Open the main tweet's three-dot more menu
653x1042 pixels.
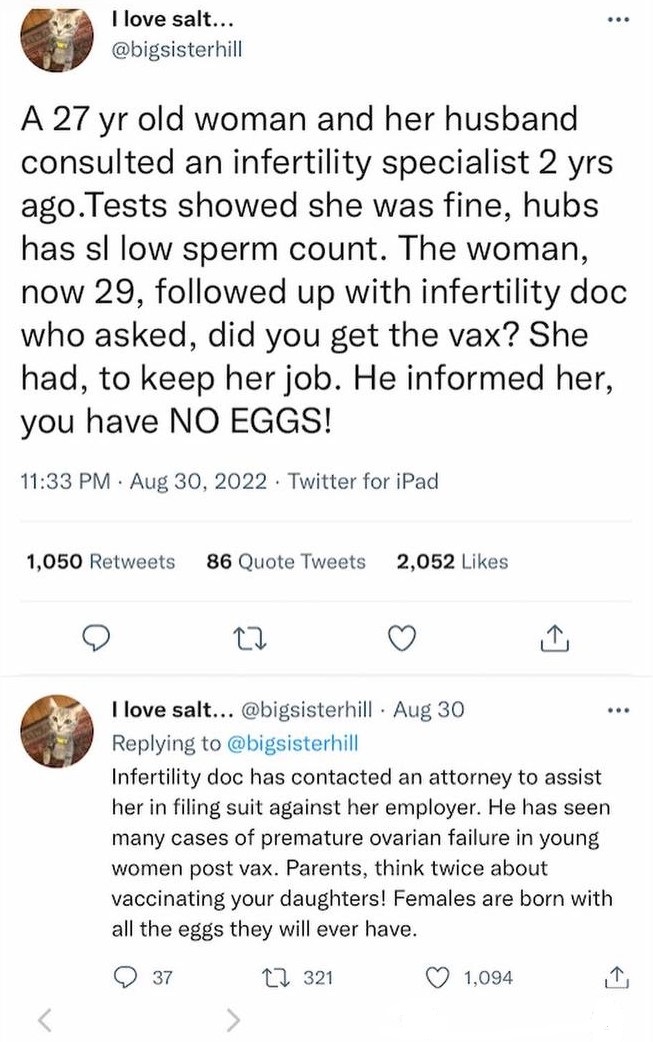(620, 21)
